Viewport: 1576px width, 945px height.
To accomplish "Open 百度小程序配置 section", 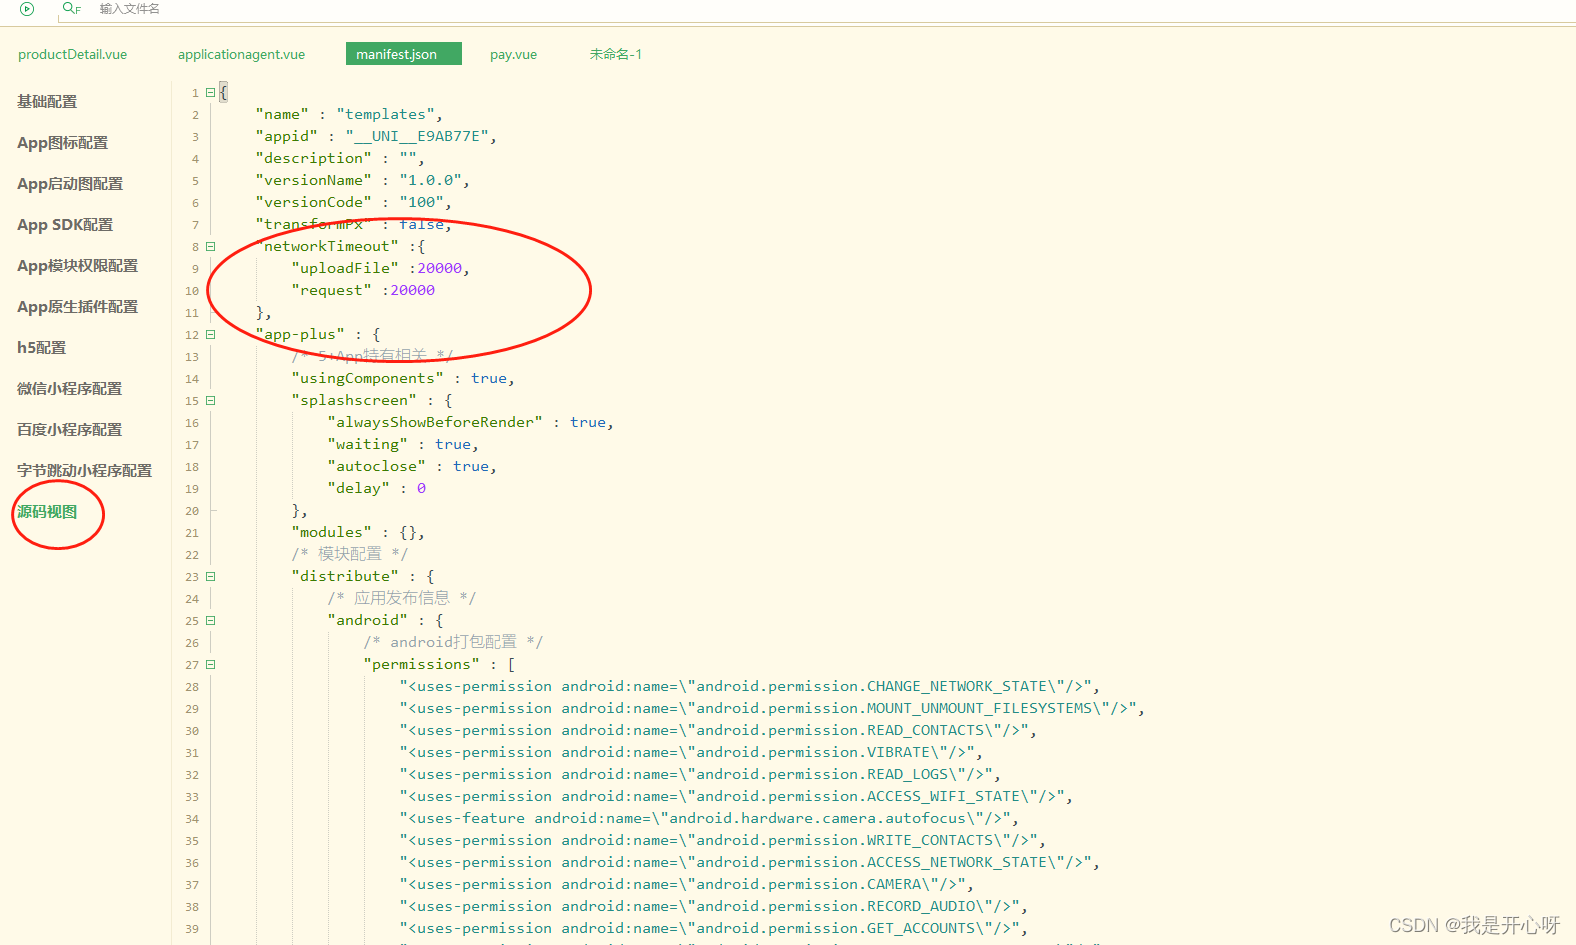I will 69,429.
